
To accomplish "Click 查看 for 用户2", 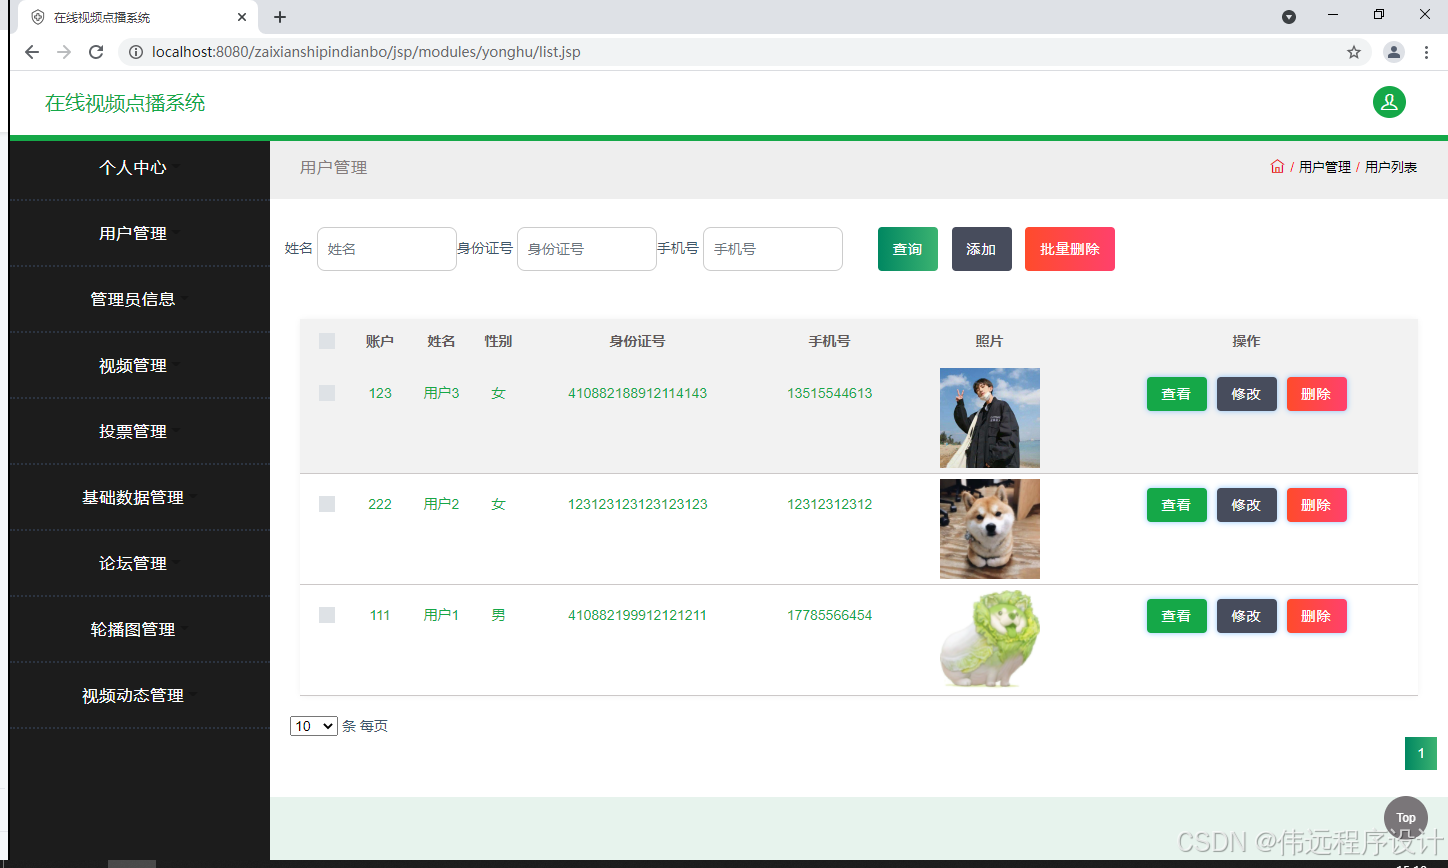I will [x=1177, y=505].
